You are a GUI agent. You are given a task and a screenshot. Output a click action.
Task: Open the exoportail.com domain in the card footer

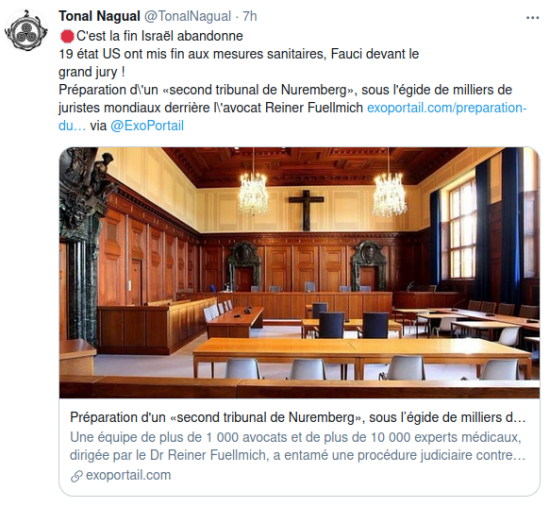tap(128, 475)
